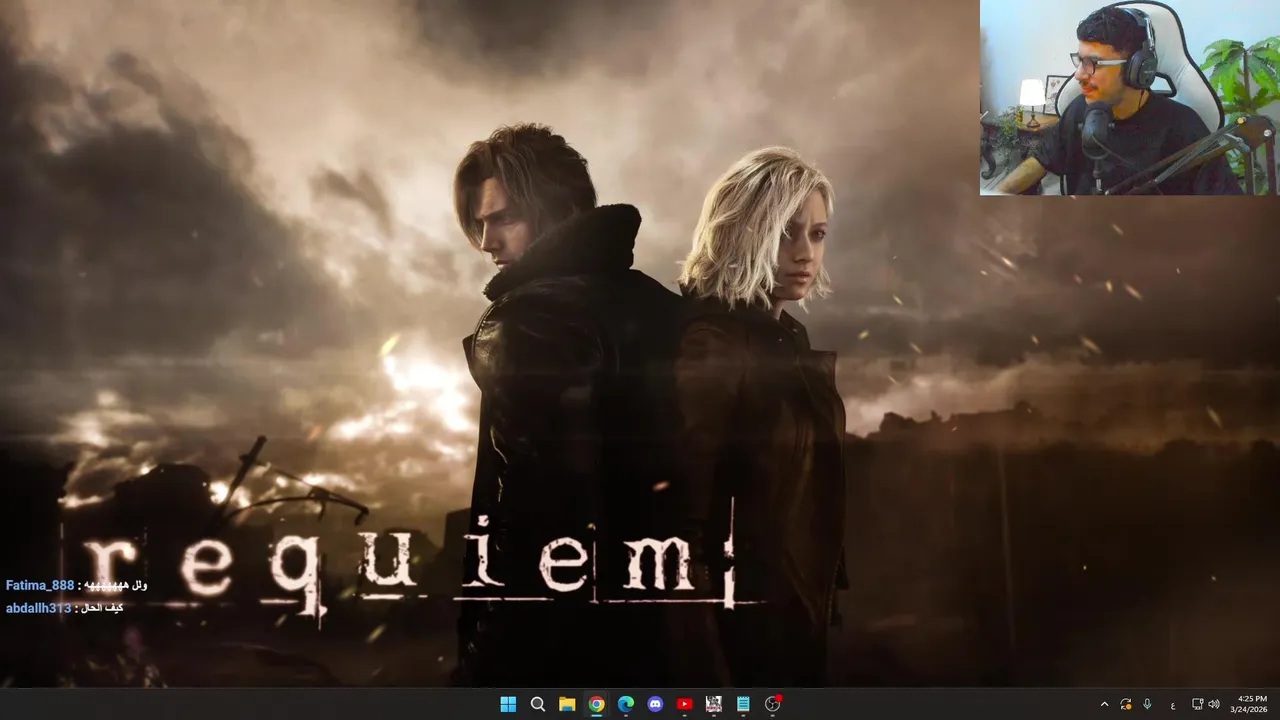Open File Explorer from the taskbar
Viewport: 1280px width, 720px height.
[567, 704]
